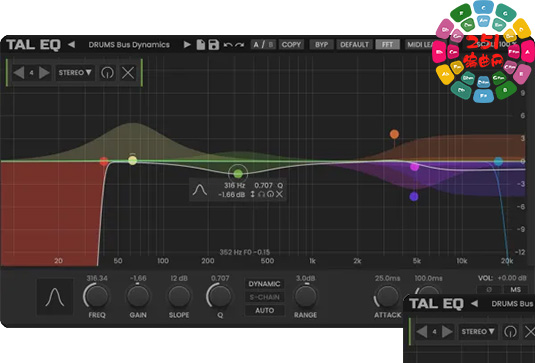Viewport: 535px width, 363px height.
Task: Delete band with X in band selector panel
Action: [128, 73]
